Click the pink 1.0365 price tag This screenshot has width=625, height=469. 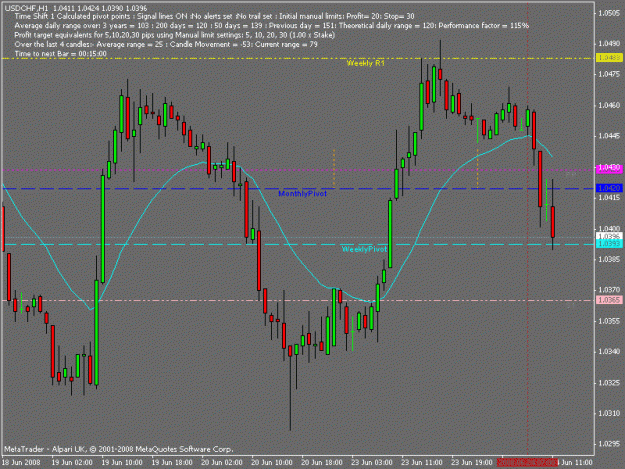point(609,300)
